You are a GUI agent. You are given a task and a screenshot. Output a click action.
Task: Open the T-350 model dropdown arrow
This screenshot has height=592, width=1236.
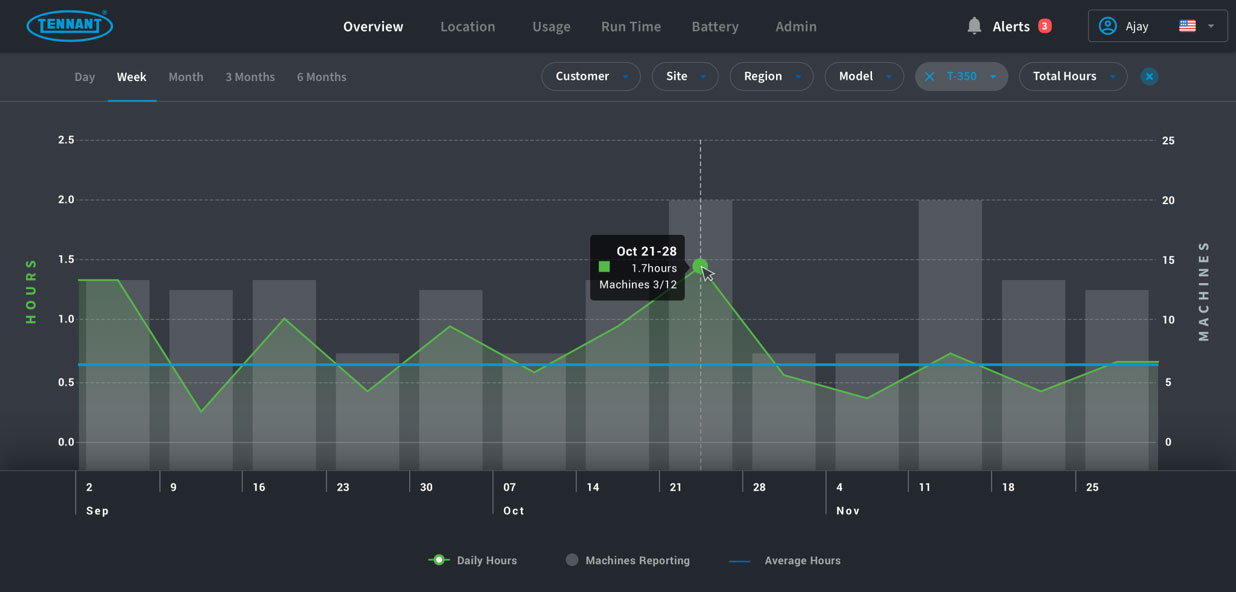point(993,77)
